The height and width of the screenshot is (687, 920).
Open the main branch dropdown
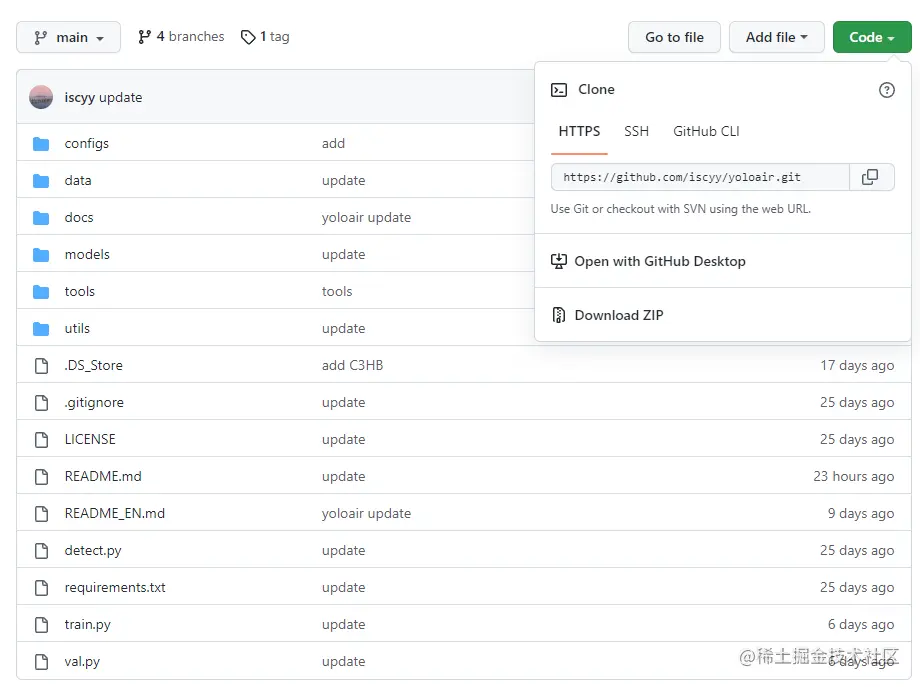click(x=69, y=37)
